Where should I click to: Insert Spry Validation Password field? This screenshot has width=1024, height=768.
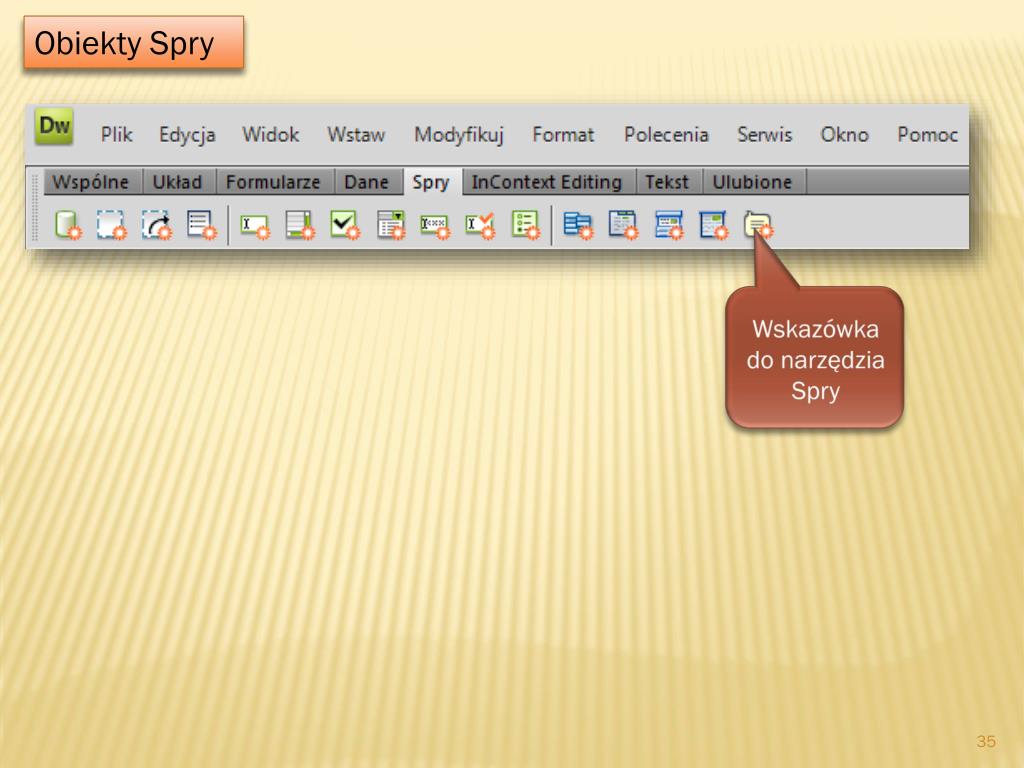(x=435, y=226)
